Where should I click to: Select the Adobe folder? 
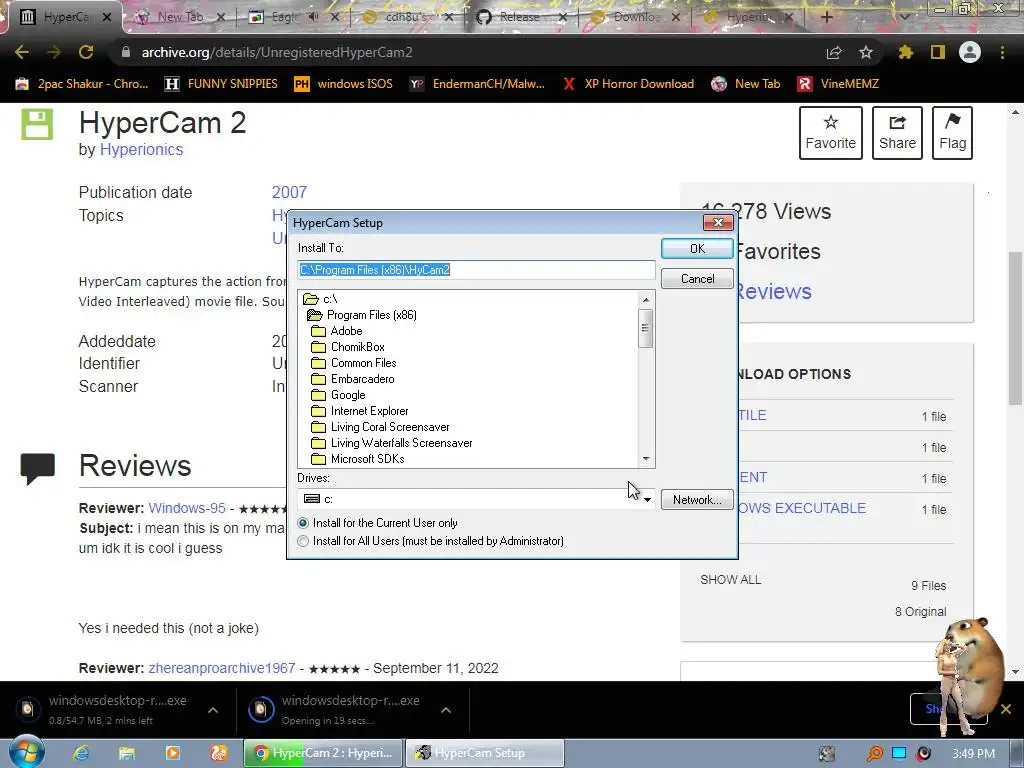[337, 331]
